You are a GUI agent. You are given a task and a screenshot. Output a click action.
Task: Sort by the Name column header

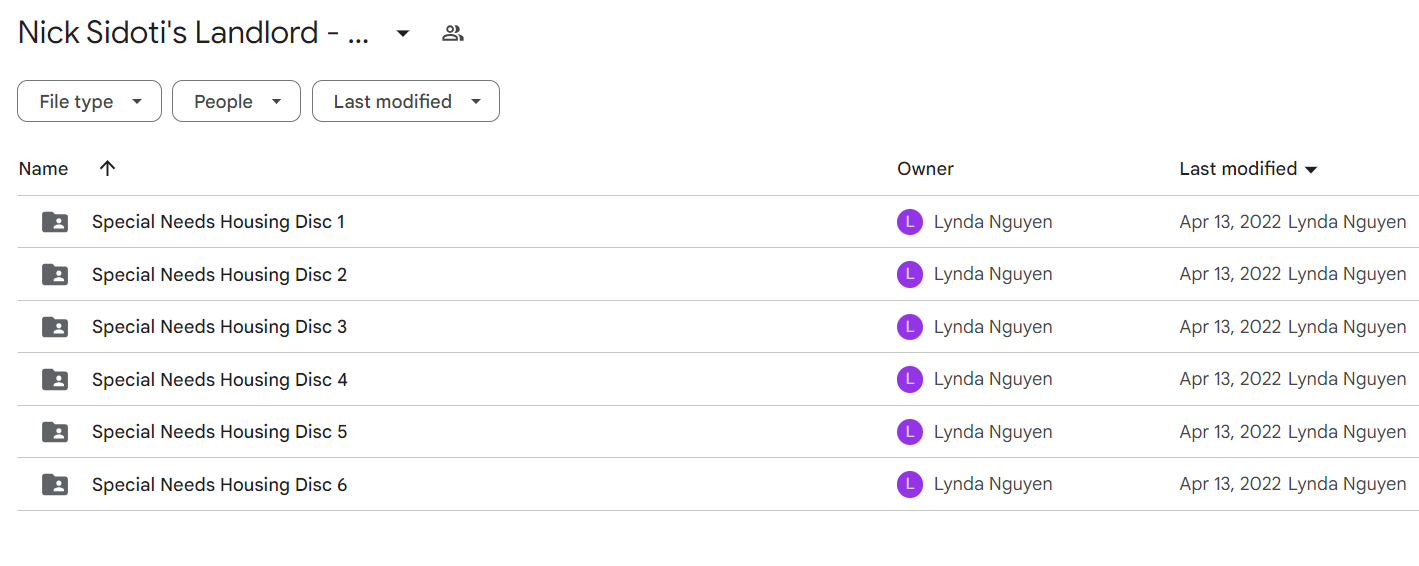click(44, 169)
